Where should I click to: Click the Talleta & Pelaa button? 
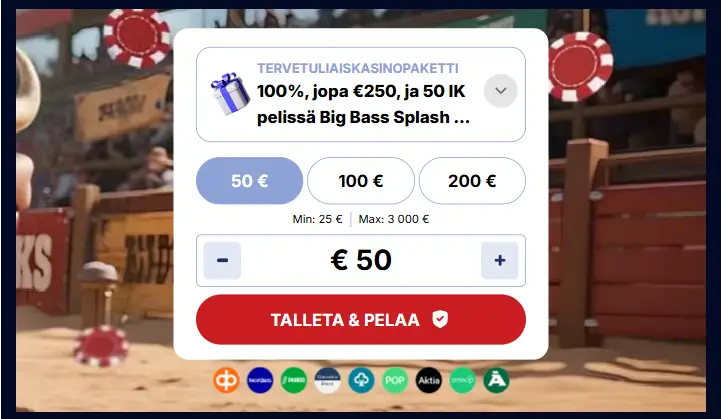coord(361,320)
